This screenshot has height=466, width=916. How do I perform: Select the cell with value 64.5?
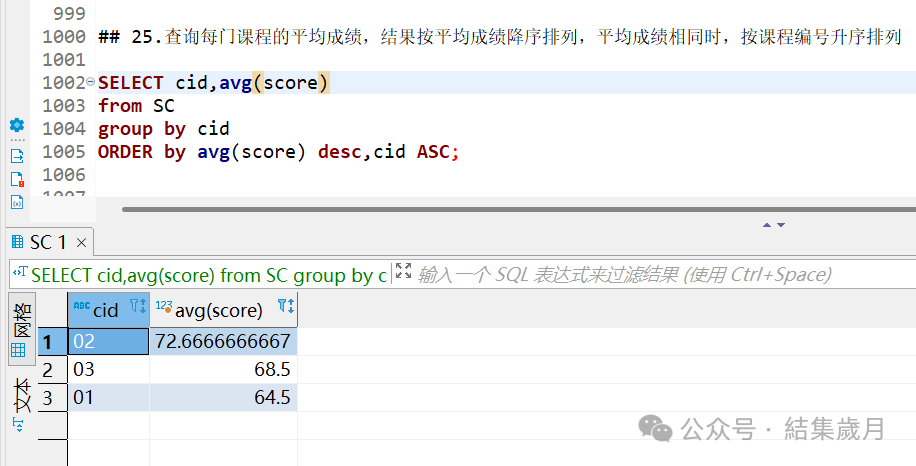(224, 398)
